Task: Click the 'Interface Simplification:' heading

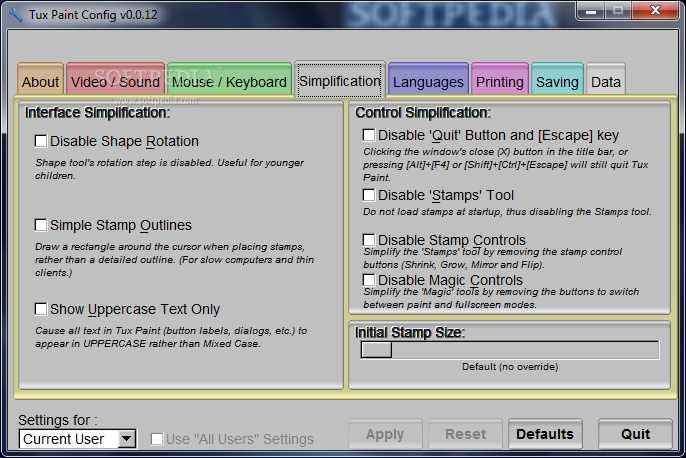Action: [x=97, y=113]
